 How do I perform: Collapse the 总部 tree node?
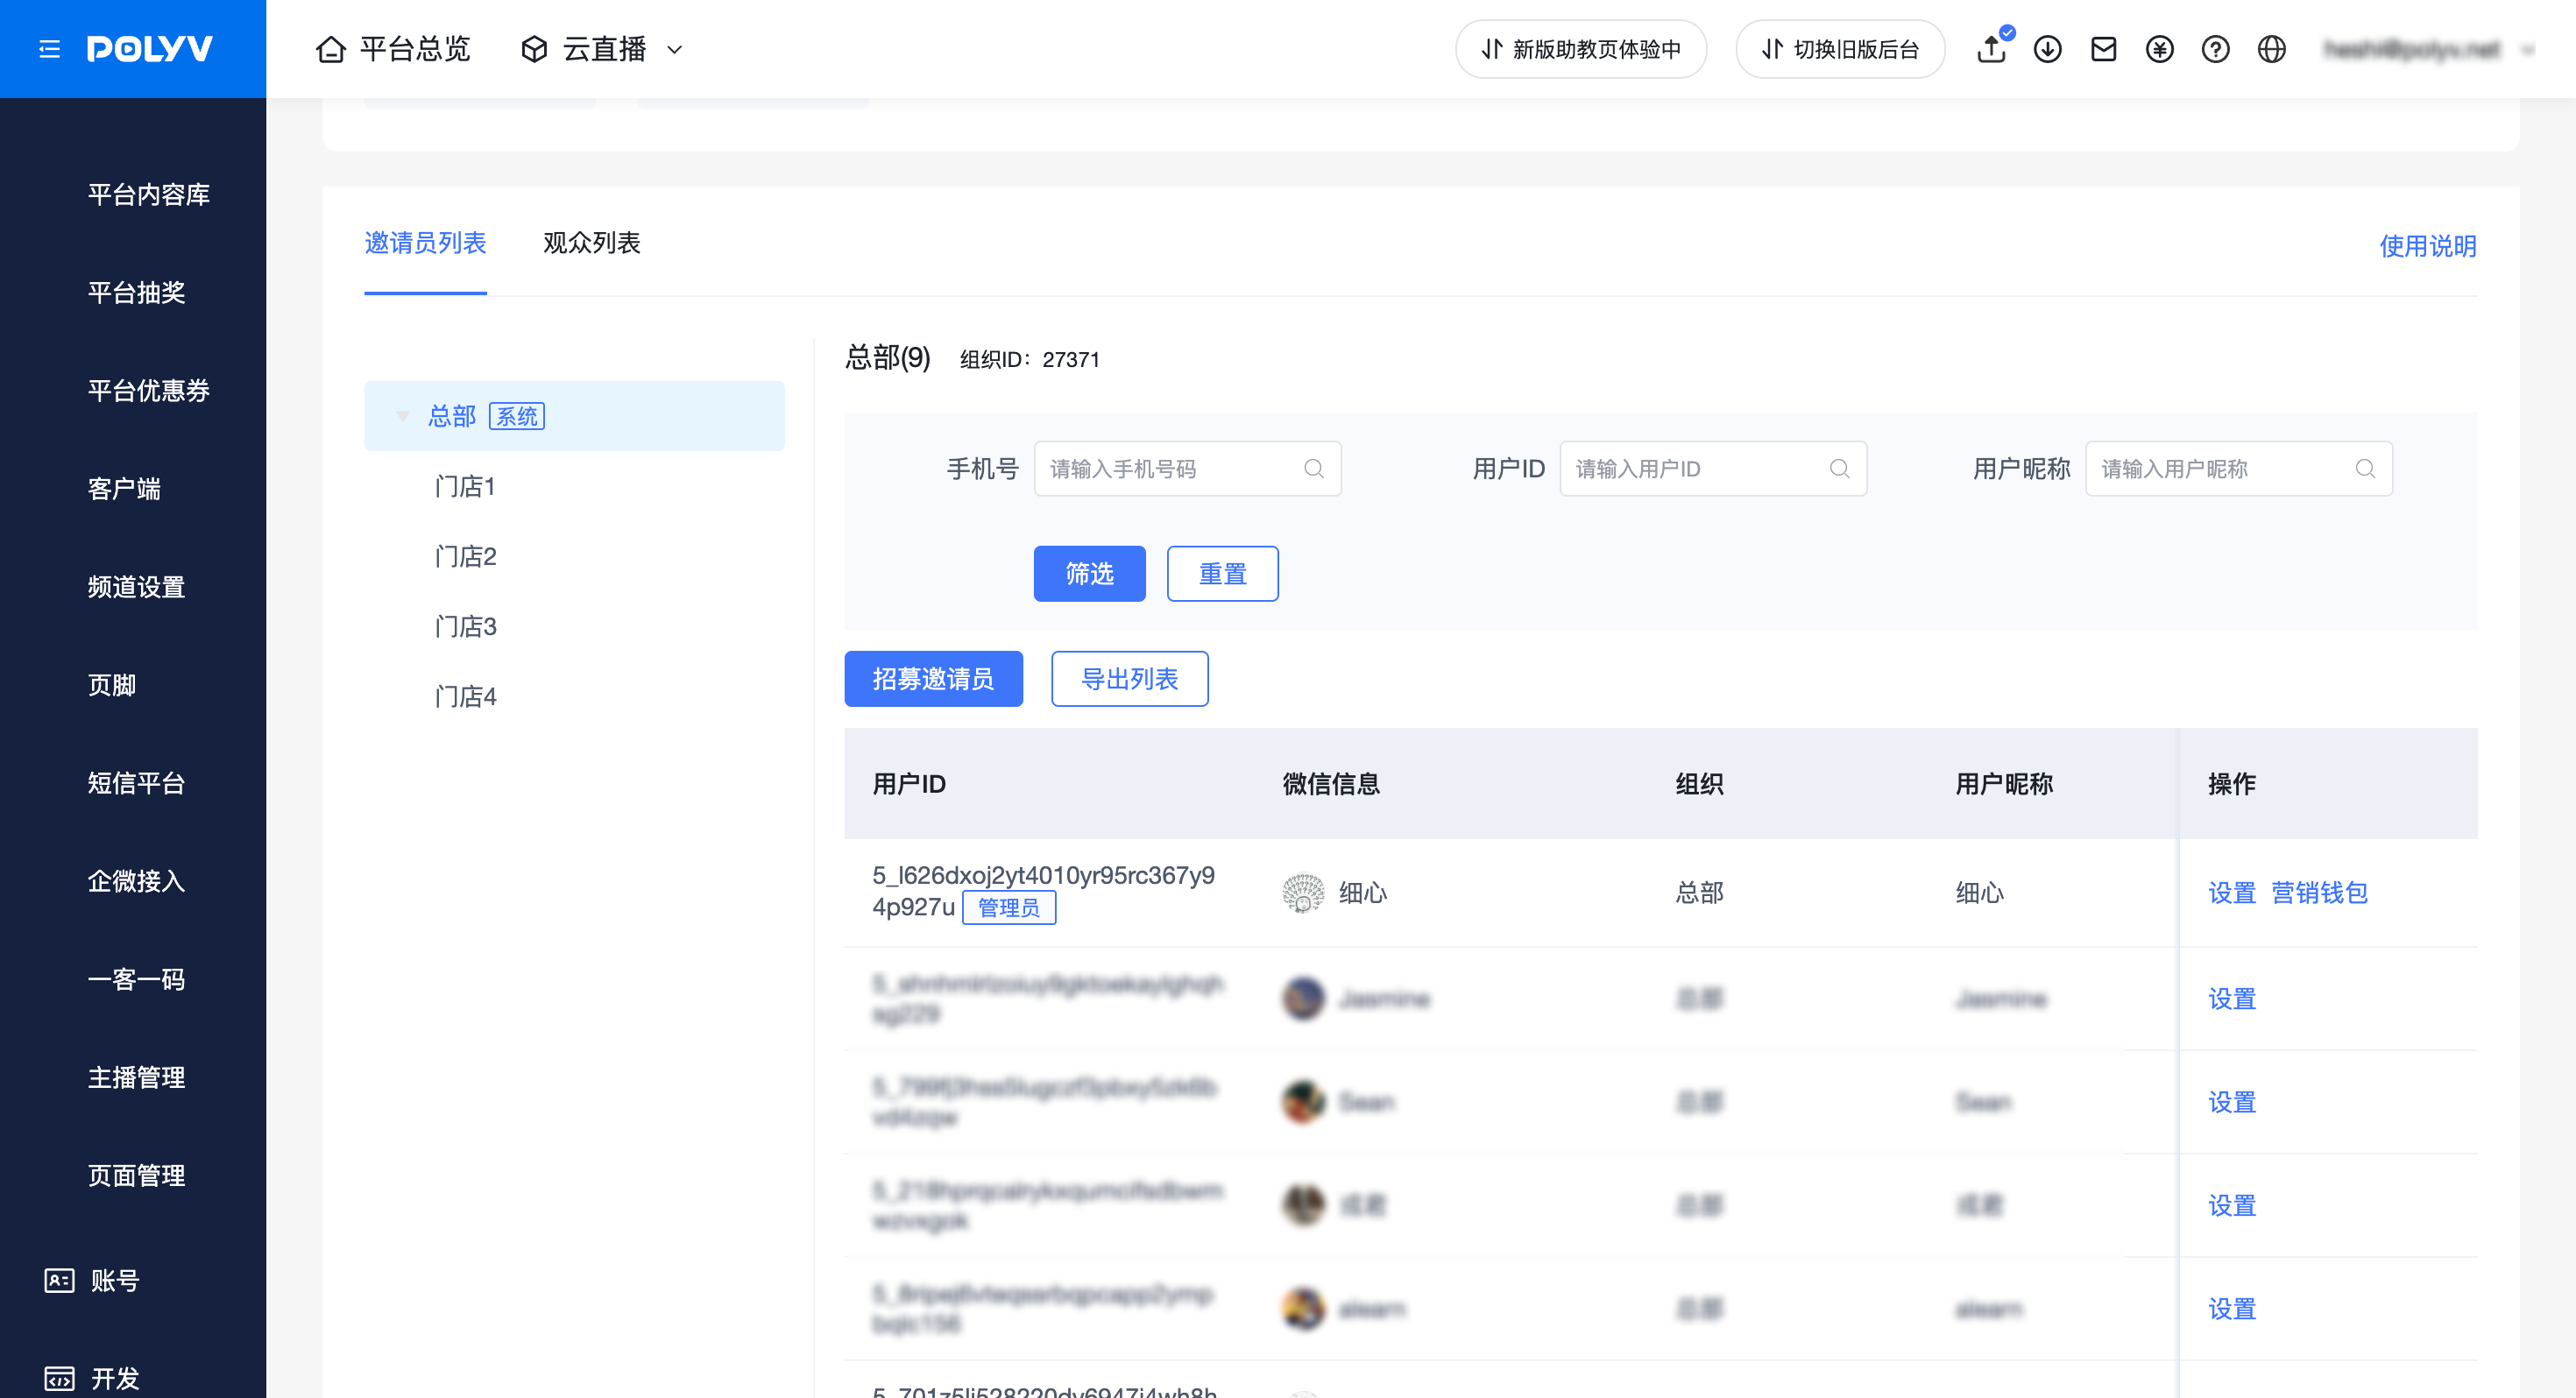pyautogui.click(x=403, y=416)
